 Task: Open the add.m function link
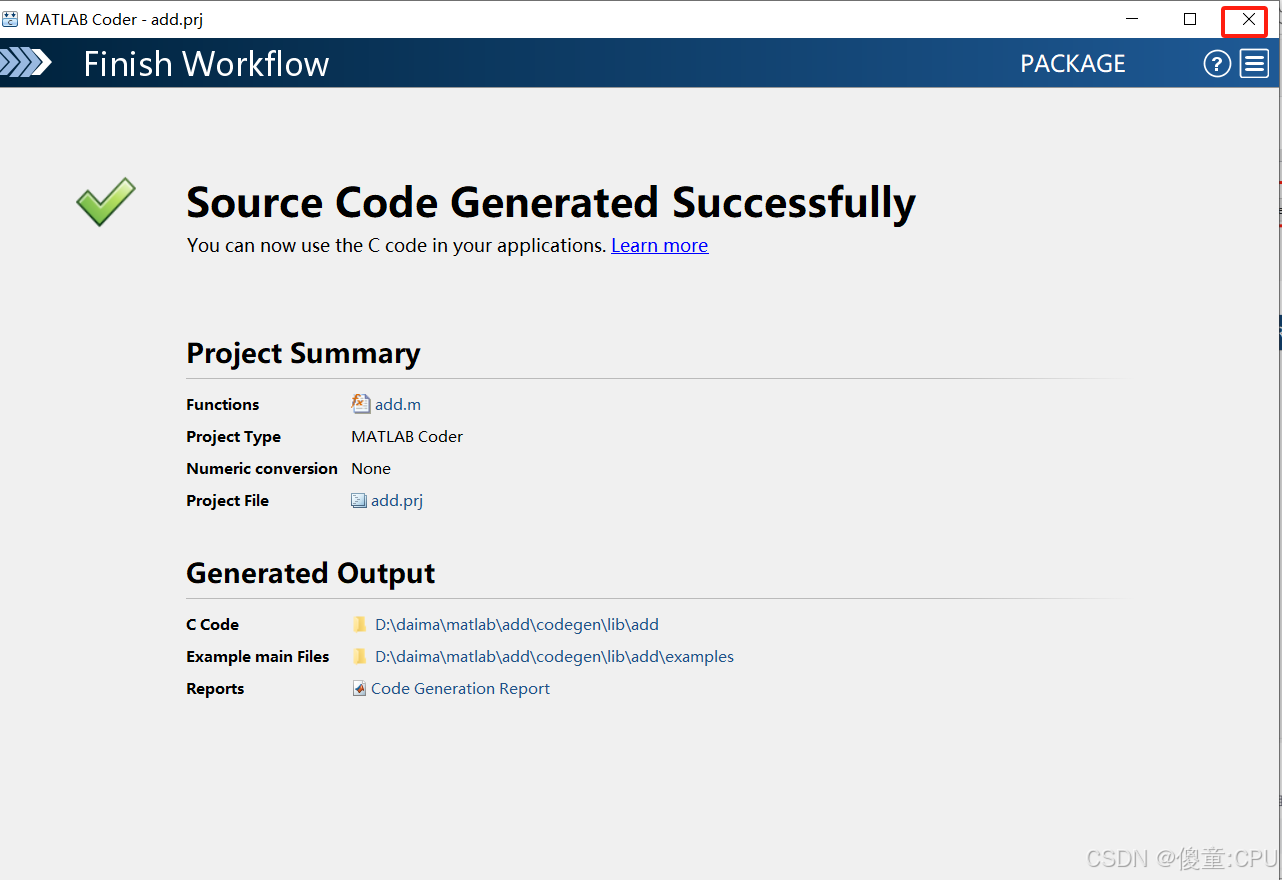398,405
